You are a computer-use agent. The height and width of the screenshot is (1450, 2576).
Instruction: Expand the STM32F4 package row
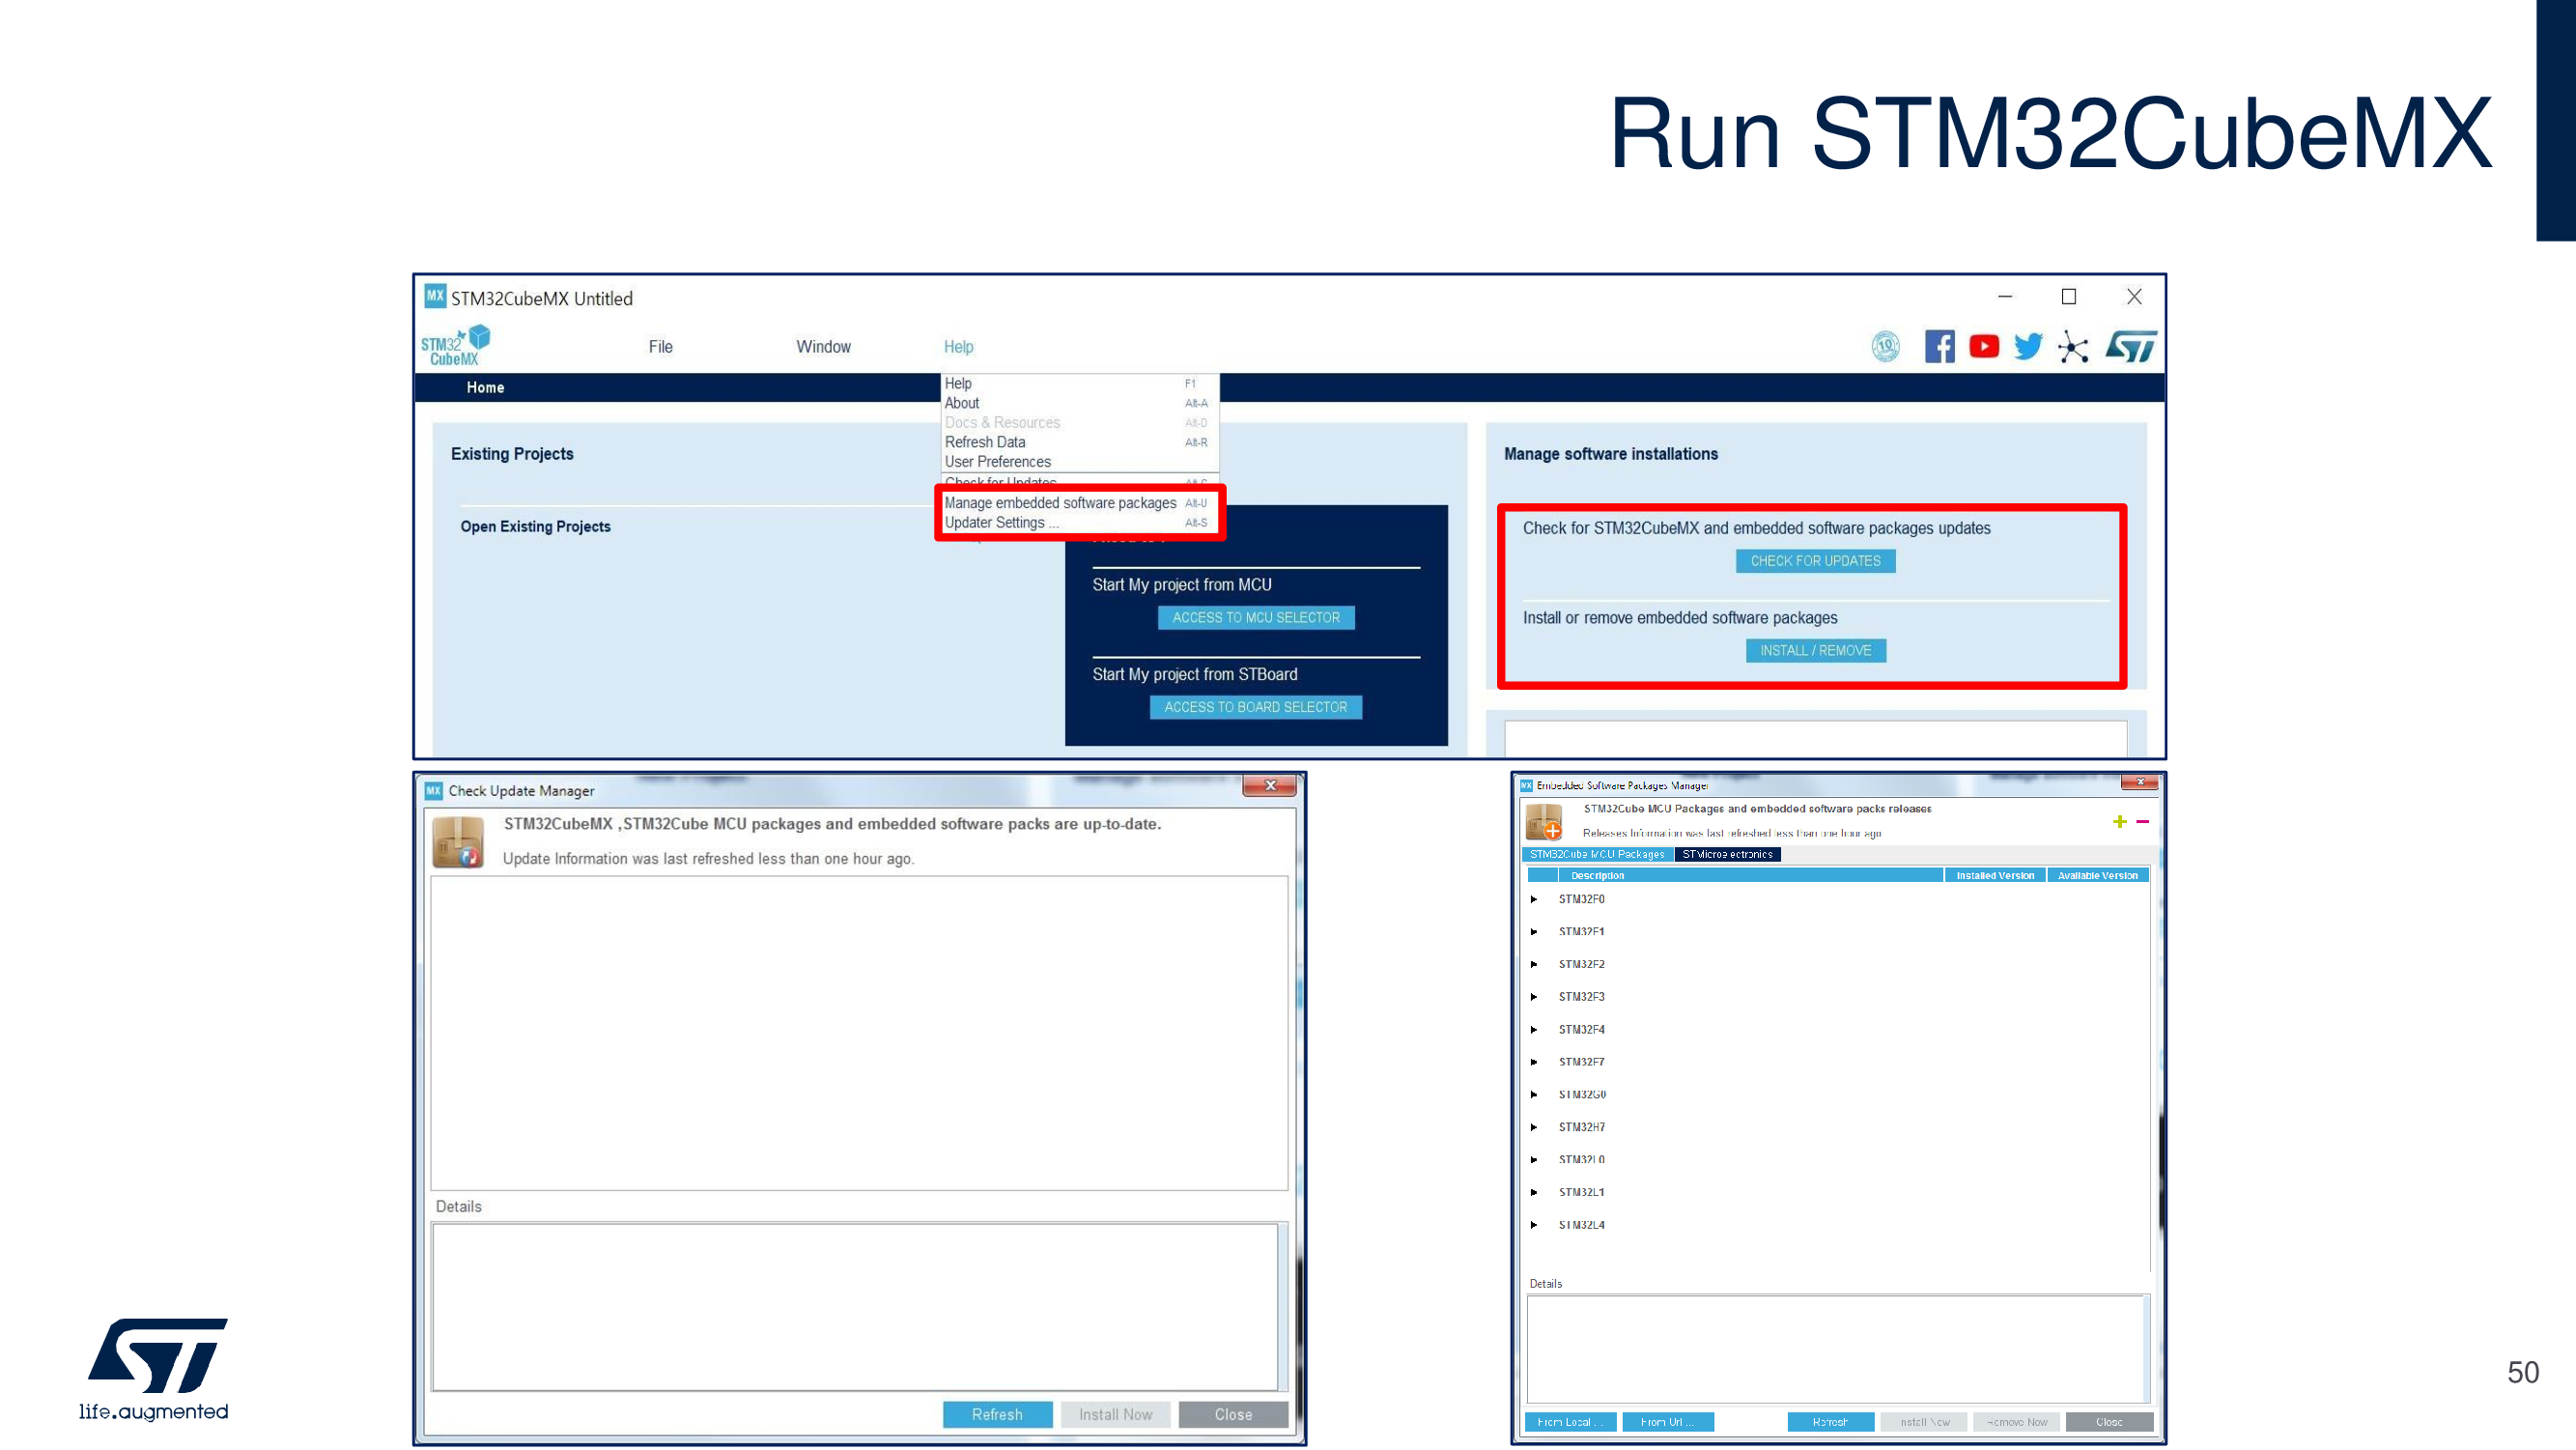(x=1534, y=1029)
